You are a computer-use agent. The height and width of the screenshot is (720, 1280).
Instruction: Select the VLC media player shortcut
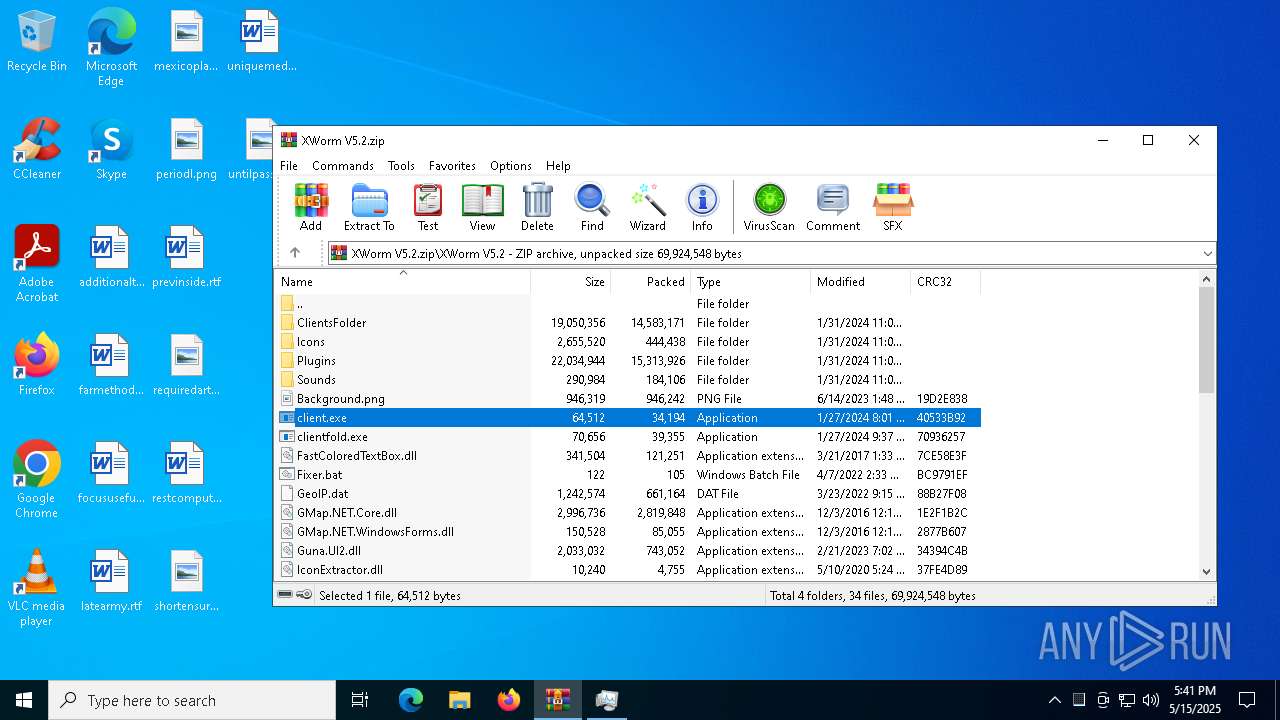[x=37, y=588]
